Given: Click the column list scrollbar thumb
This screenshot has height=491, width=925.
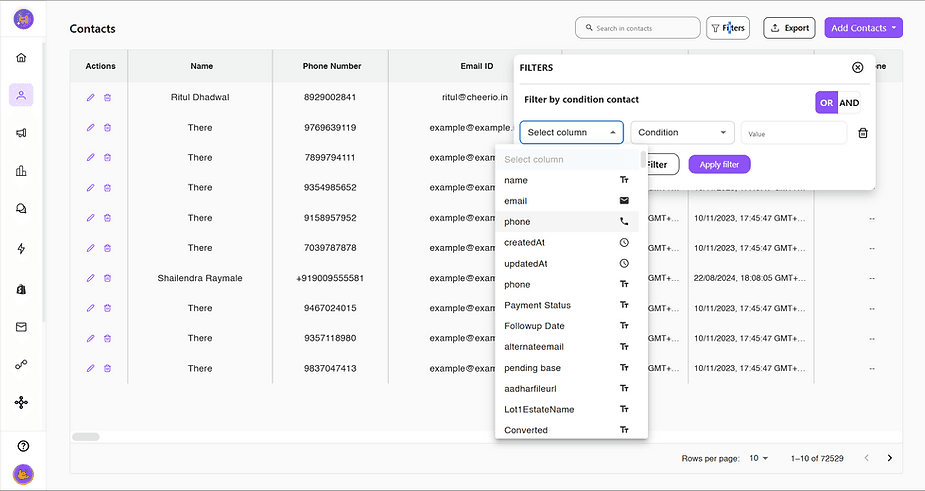Looking at the screenshot, I should [x=643, y=159].
